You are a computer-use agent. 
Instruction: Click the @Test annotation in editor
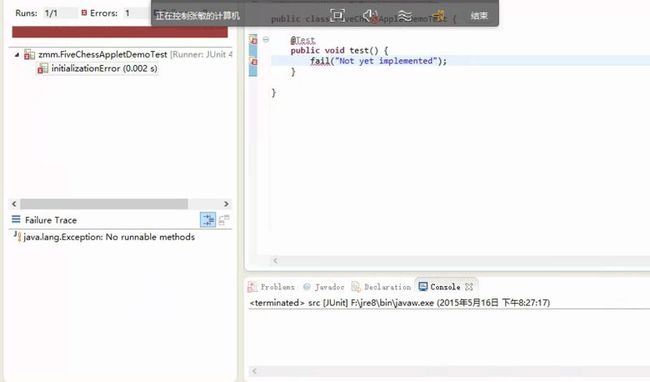(x=303, y=40)
